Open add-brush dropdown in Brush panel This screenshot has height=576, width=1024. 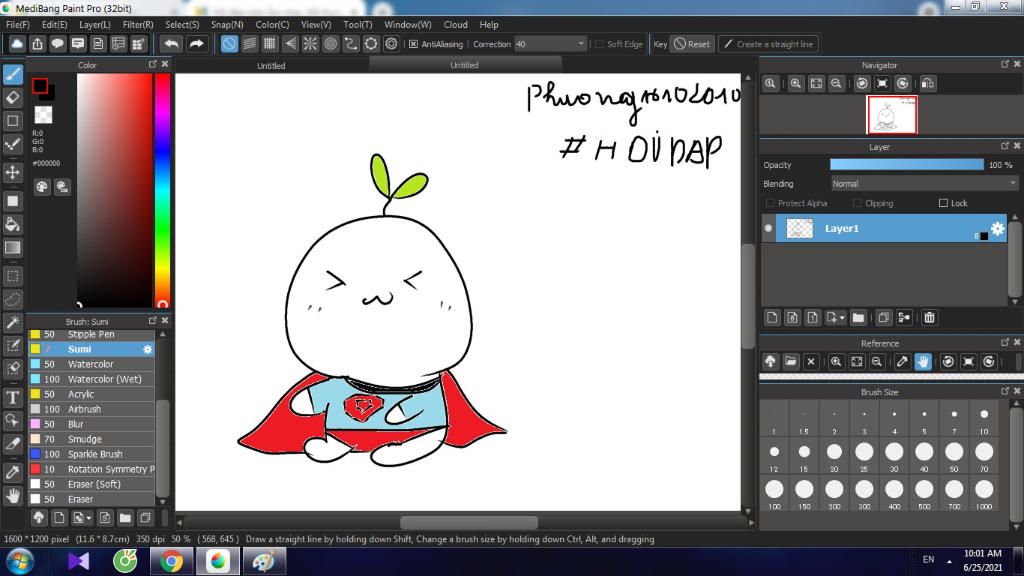click(x=89, y=518)
